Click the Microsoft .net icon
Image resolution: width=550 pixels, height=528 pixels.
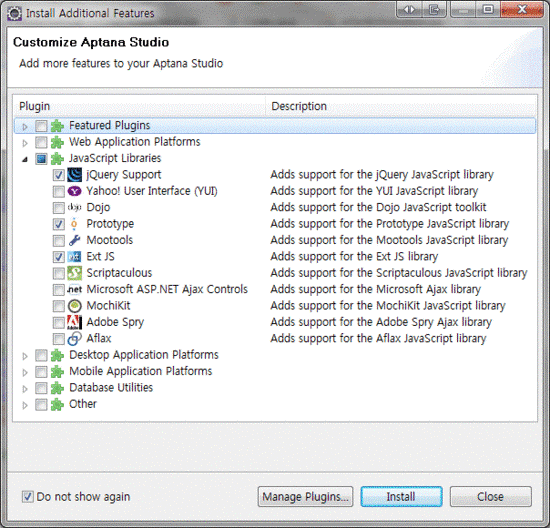coord(74,289)
